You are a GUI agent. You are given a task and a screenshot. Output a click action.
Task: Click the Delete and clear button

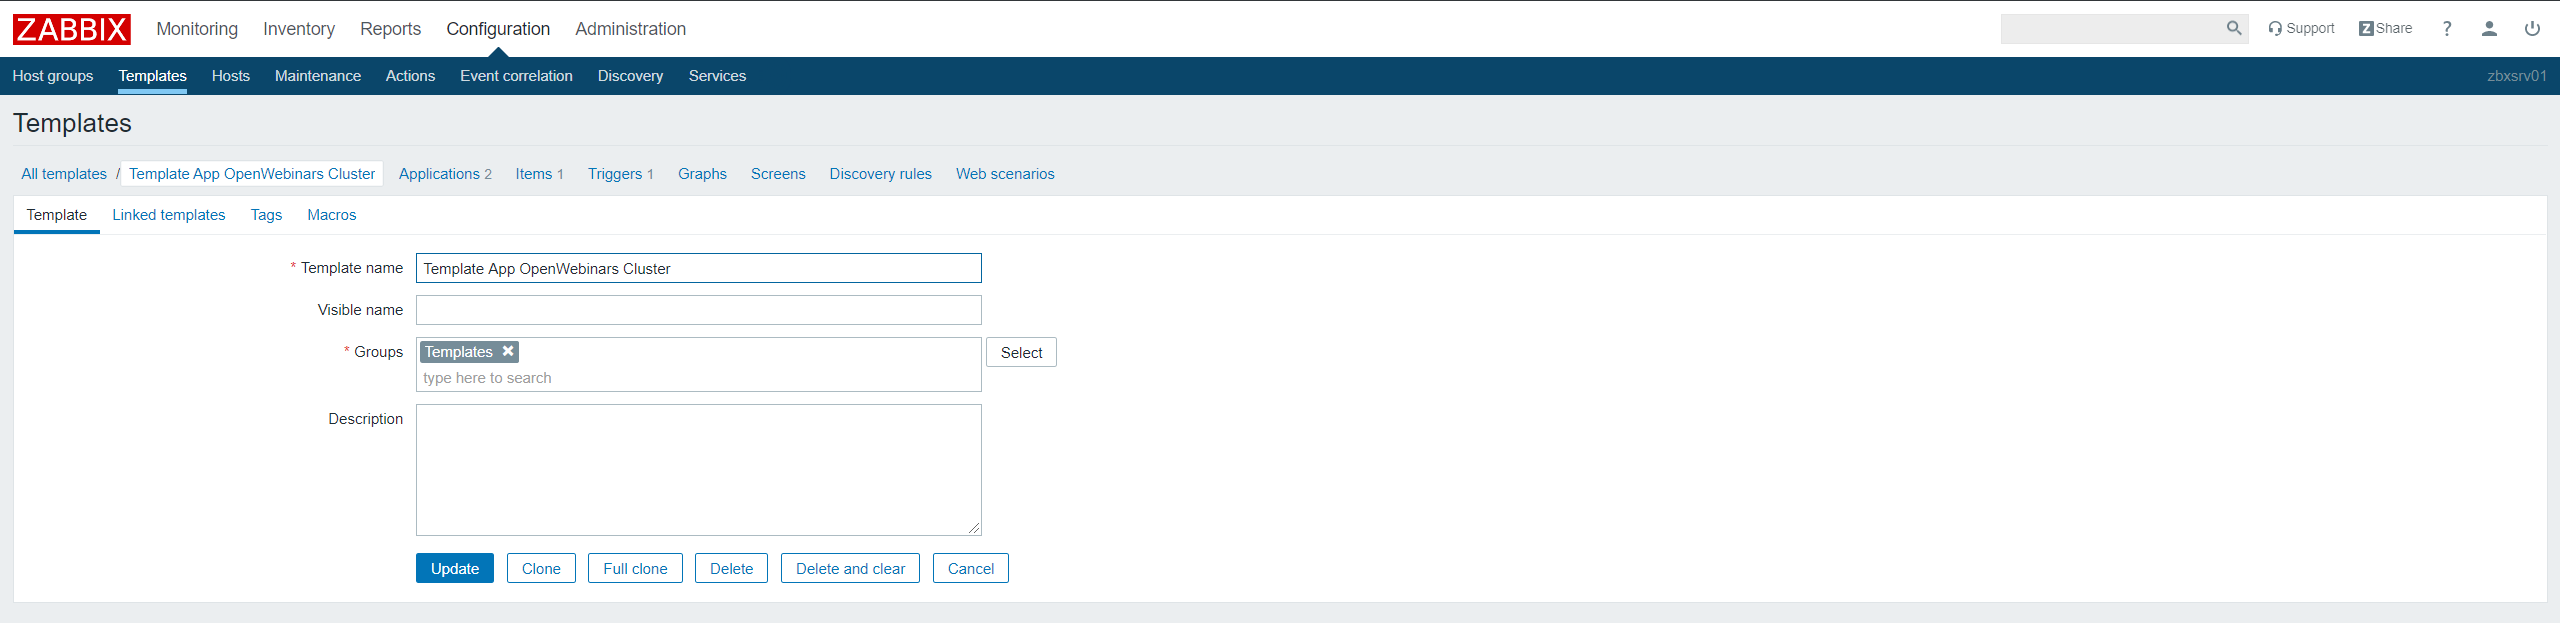(x=850, y=568)
